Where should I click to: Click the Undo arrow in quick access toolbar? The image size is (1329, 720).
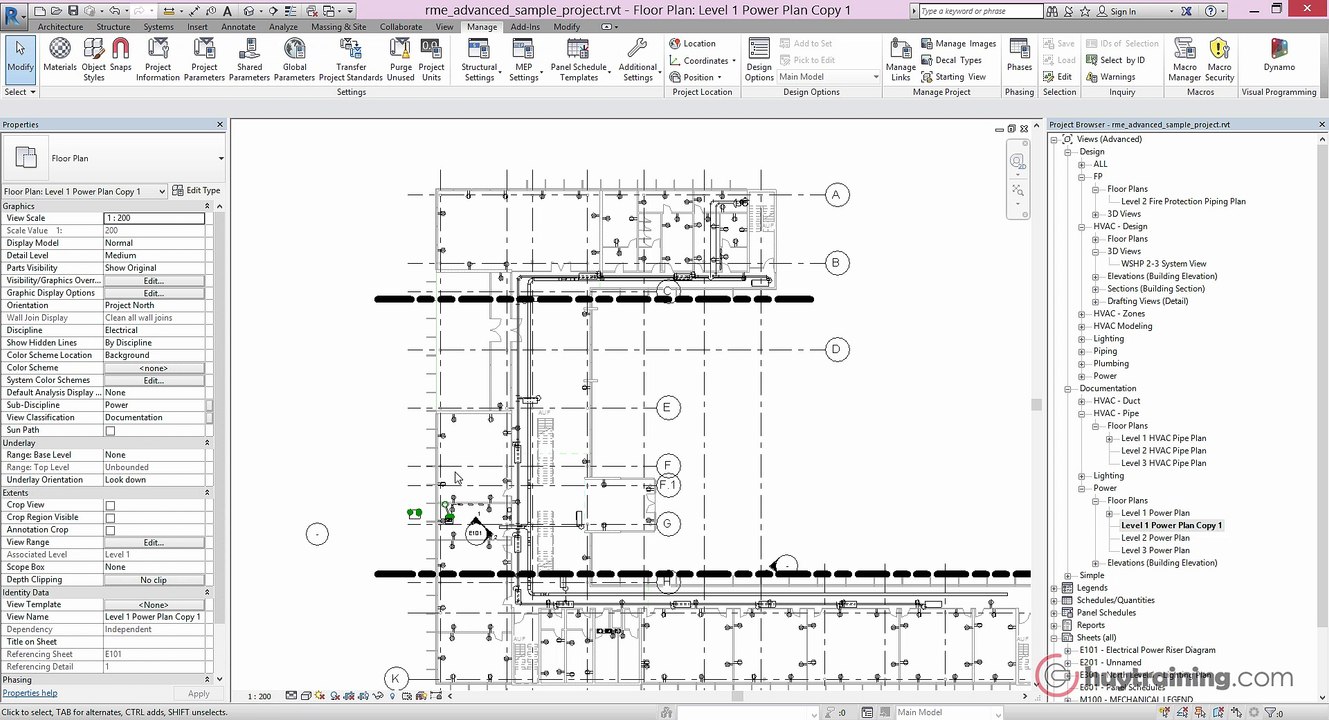[117, 11]
